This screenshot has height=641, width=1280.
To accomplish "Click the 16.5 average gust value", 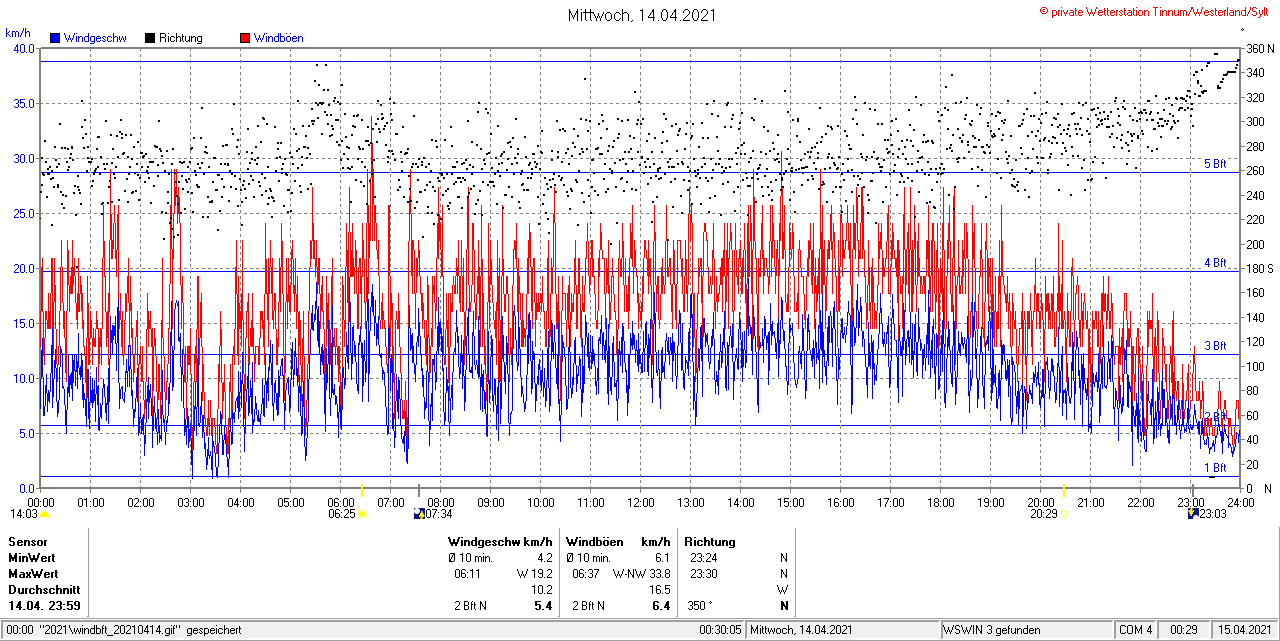I will pos(659,589).
